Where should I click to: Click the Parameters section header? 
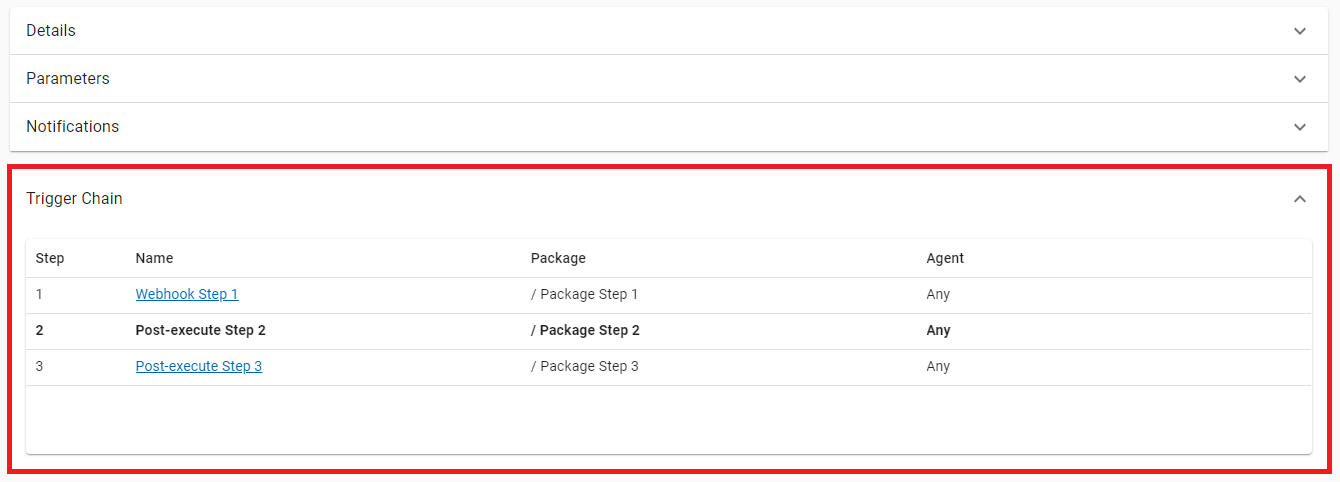tap(68, 79)
